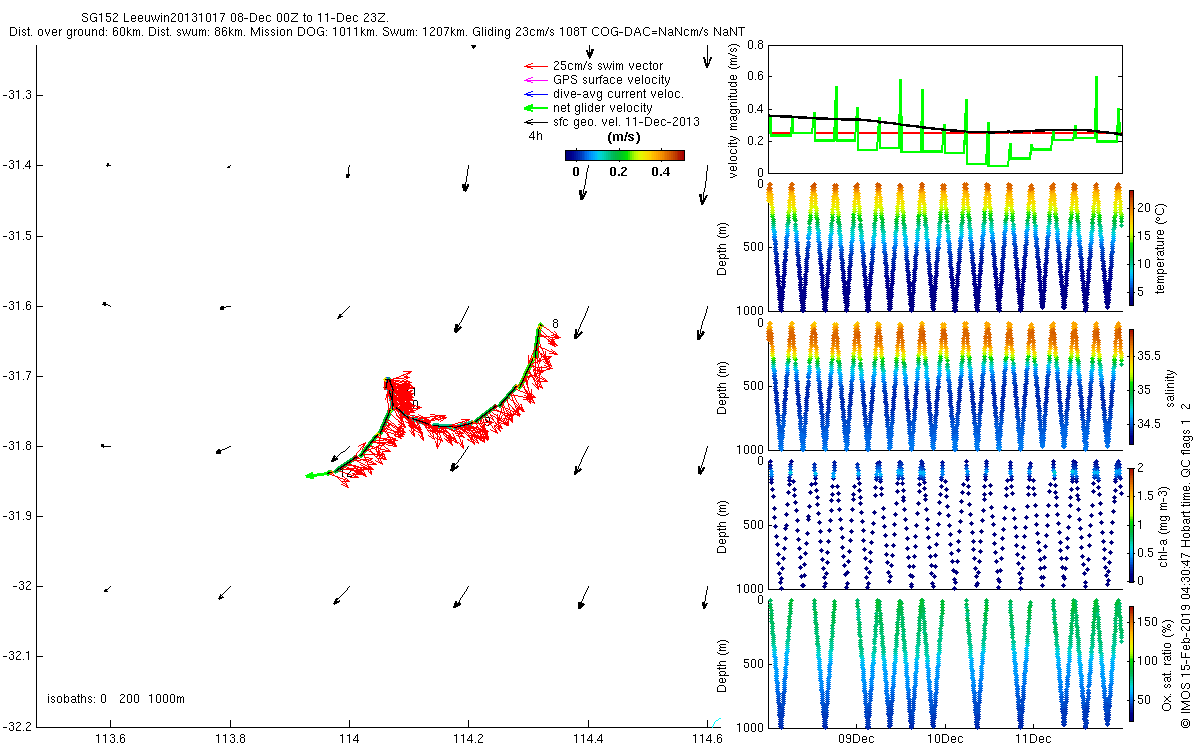The height and width of the screenshot is (750, 1200).
Task: Click the horizontal velocity colorbar in the map
Action: pyautogui.click(x=624, y=155)
